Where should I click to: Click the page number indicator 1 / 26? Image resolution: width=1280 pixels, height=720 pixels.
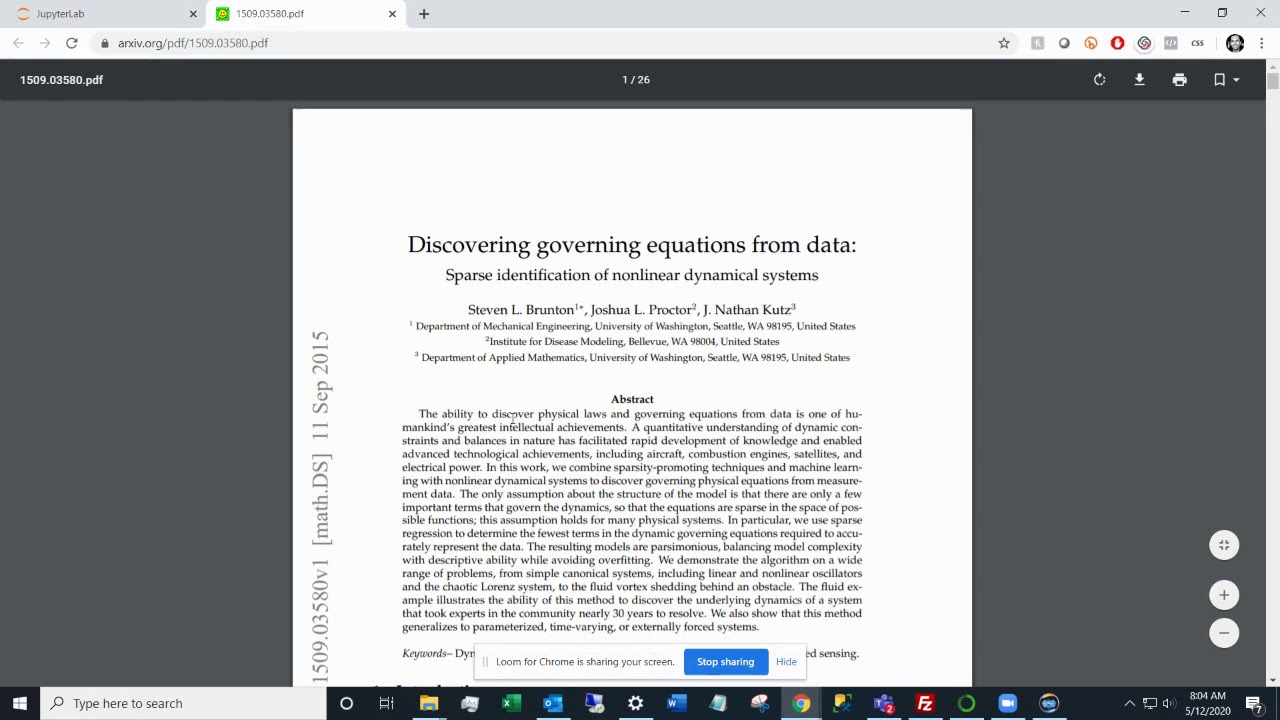636,80
